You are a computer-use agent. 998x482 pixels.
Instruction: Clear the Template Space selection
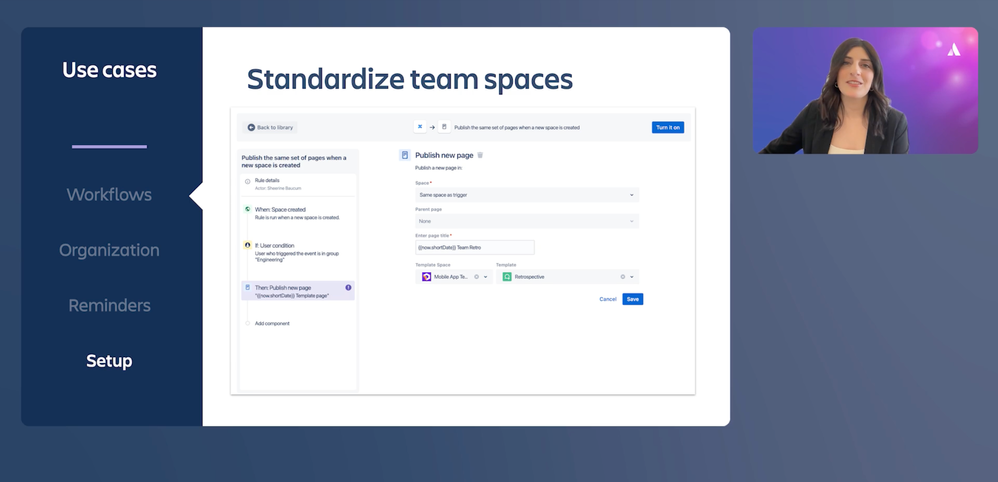(x=476, y=277)
